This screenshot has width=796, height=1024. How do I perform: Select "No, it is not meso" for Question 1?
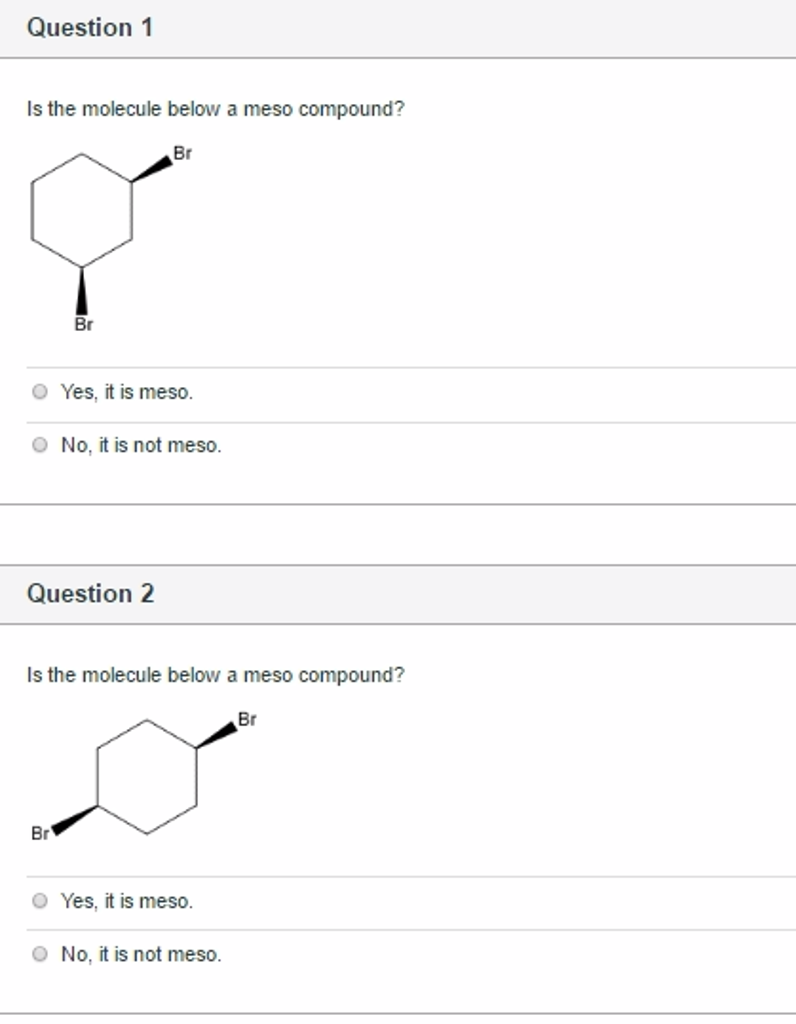click(40, 446)
